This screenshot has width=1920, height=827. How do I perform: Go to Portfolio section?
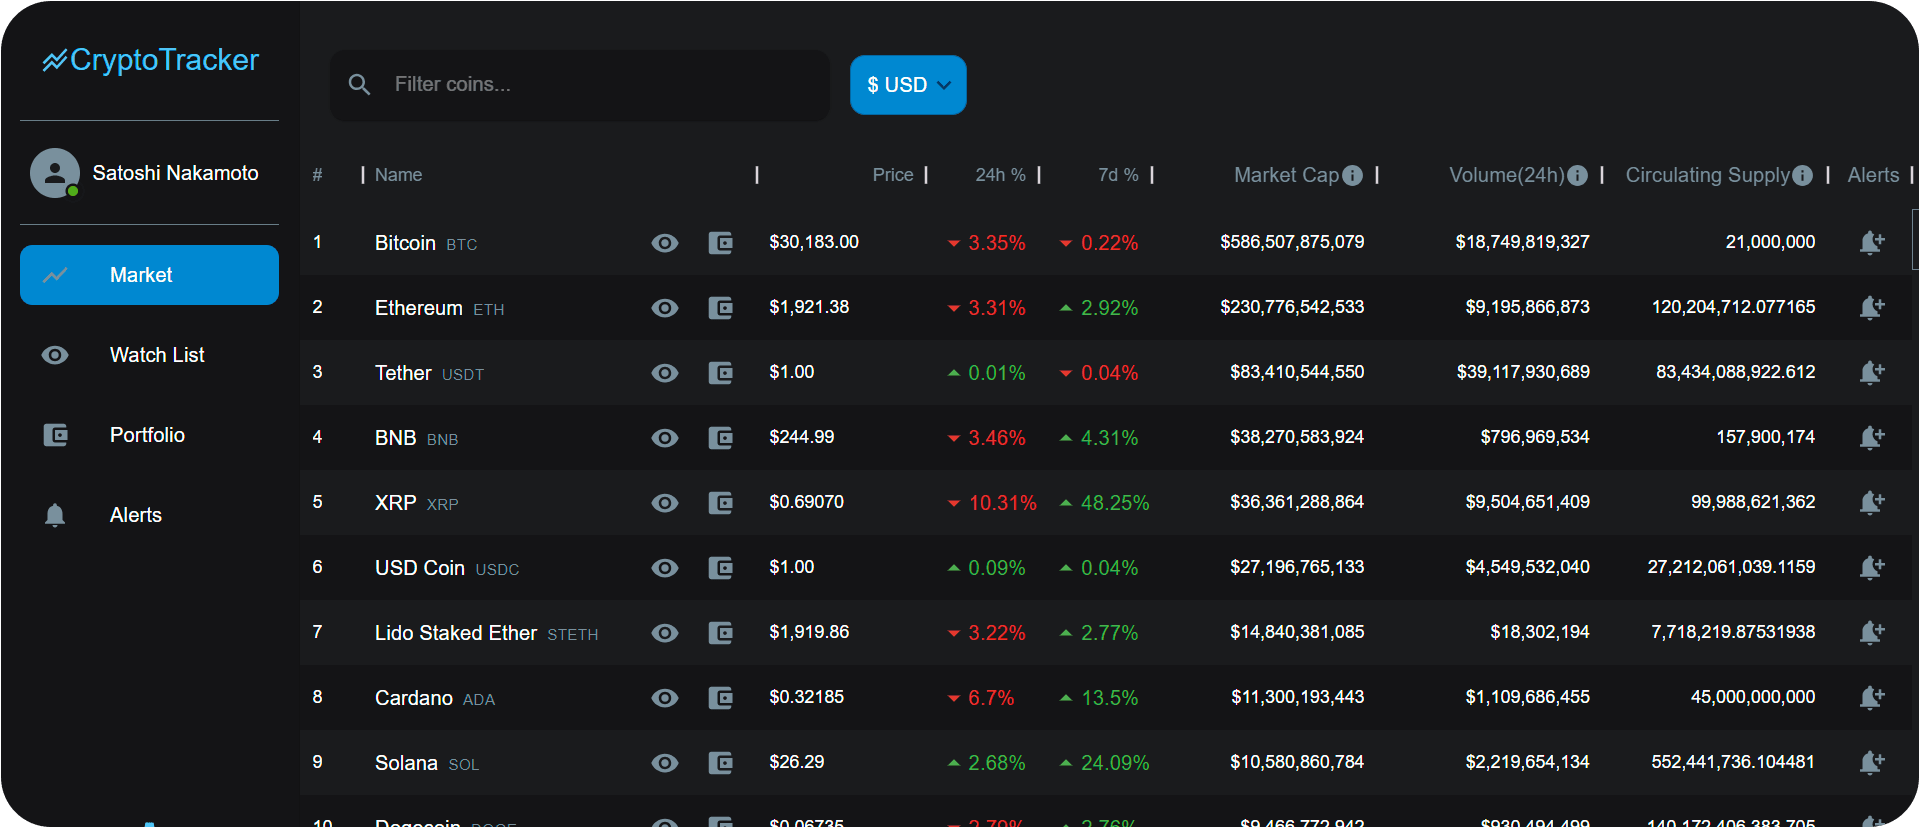pos(147,435)
